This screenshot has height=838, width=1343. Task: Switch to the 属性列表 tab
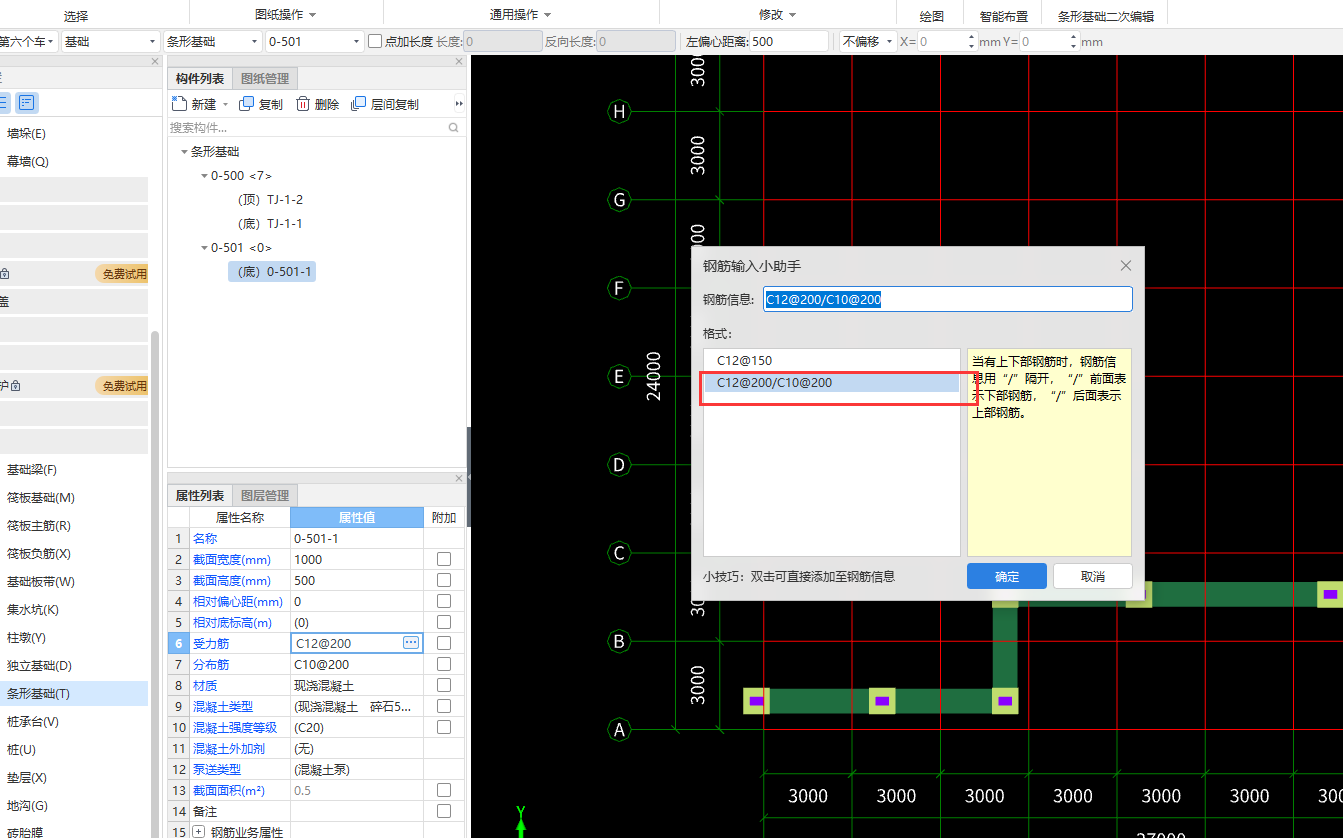click(x=200, y=495)
